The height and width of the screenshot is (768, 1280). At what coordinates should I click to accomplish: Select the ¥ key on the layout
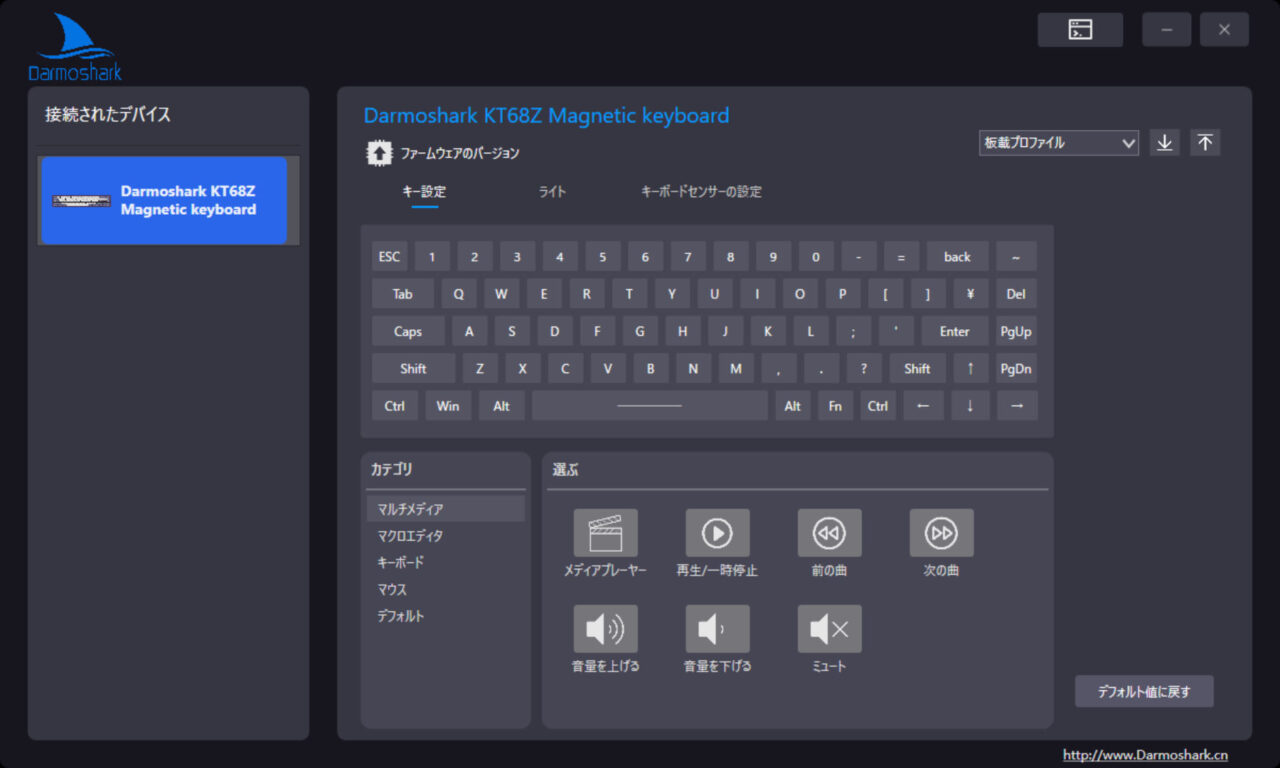(x=970, y=294)
